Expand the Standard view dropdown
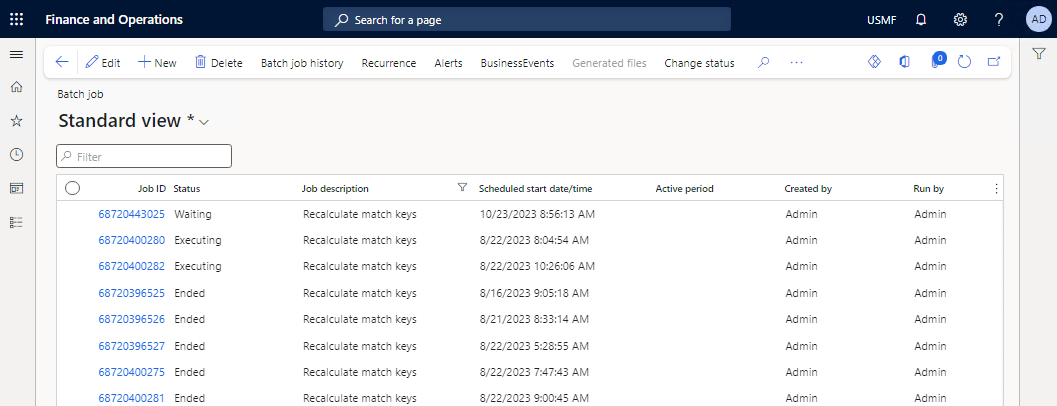Image resolution: width=1057 pixels, height=406 pixels. point(204,122)
